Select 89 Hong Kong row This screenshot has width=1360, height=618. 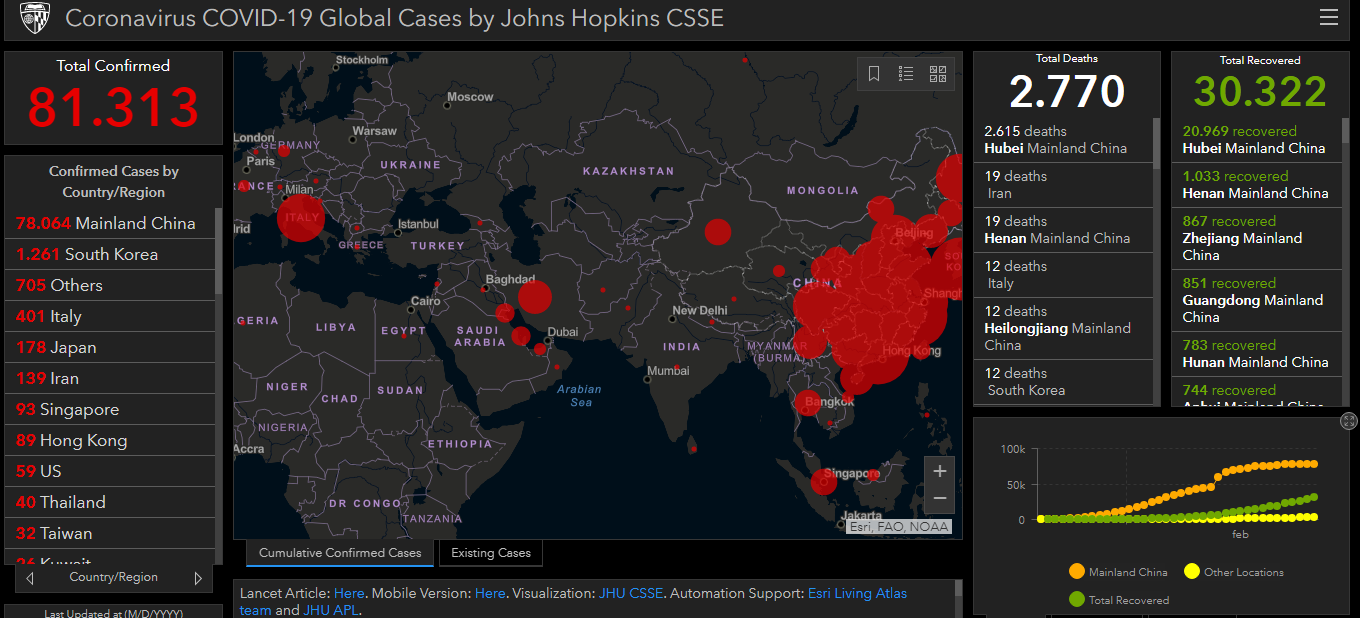pos(110,440)
